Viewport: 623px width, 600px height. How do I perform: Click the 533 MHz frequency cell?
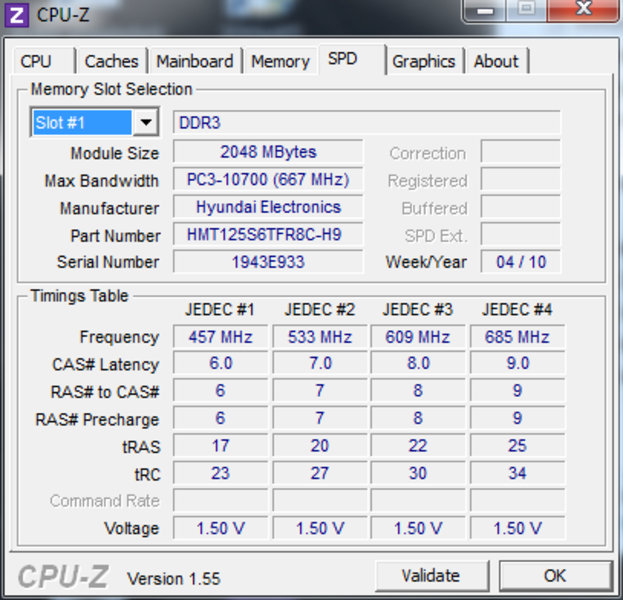pos(320,337)
